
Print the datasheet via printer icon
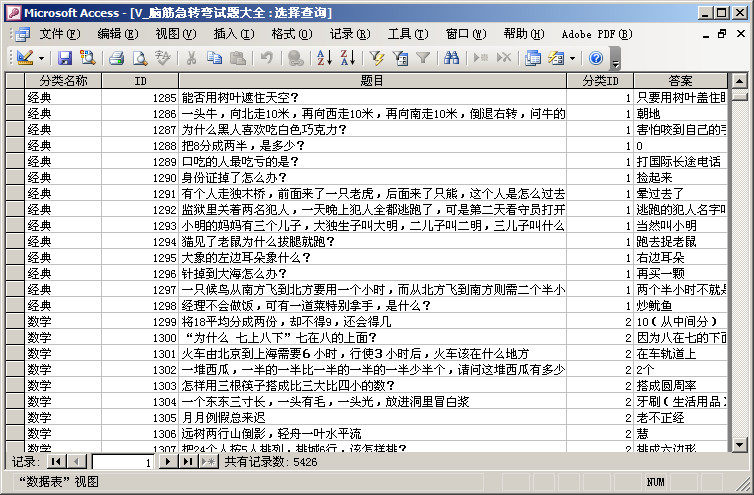coord(116,58)
